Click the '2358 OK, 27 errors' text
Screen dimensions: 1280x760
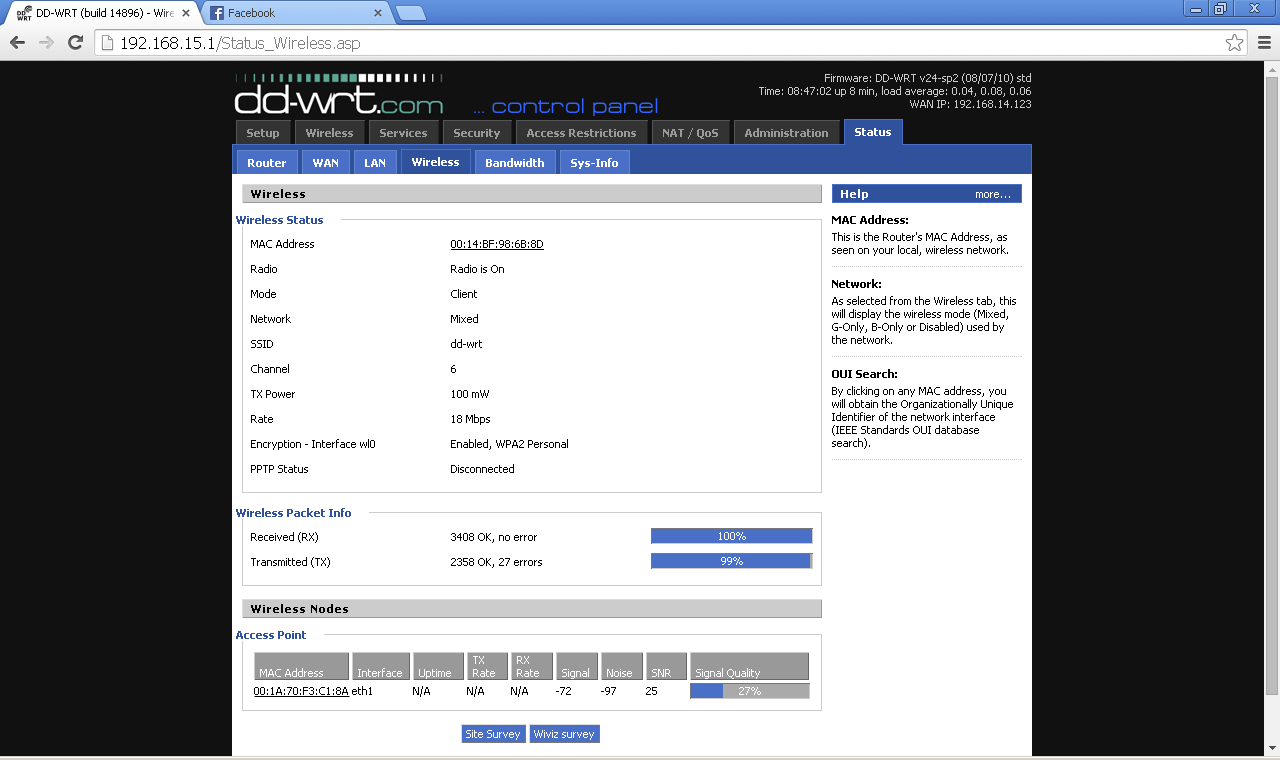pos(496,562)
